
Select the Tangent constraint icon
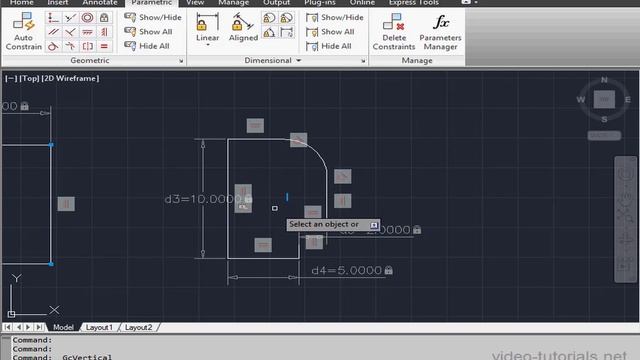[53, 46]
